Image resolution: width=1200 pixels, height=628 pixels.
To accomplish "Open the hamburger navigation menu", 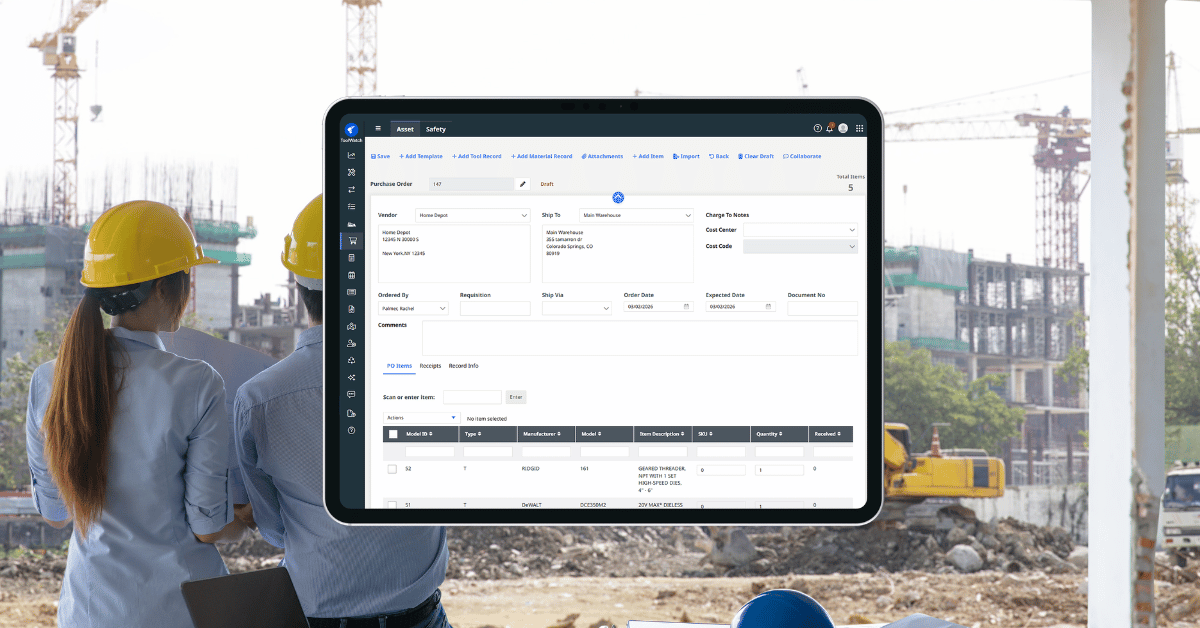I will click(378, 128).
